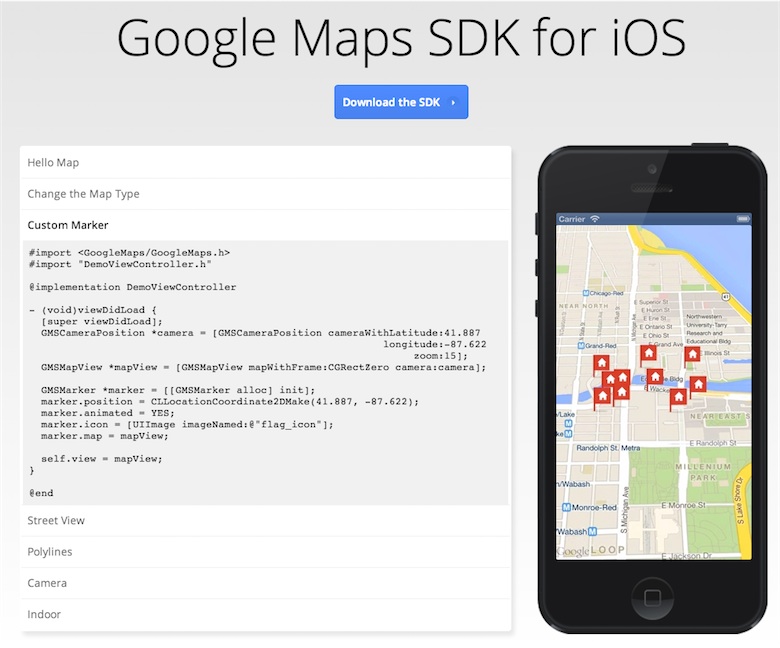Click the page title Google Maps SDK for iOS

tap(401, 38)
